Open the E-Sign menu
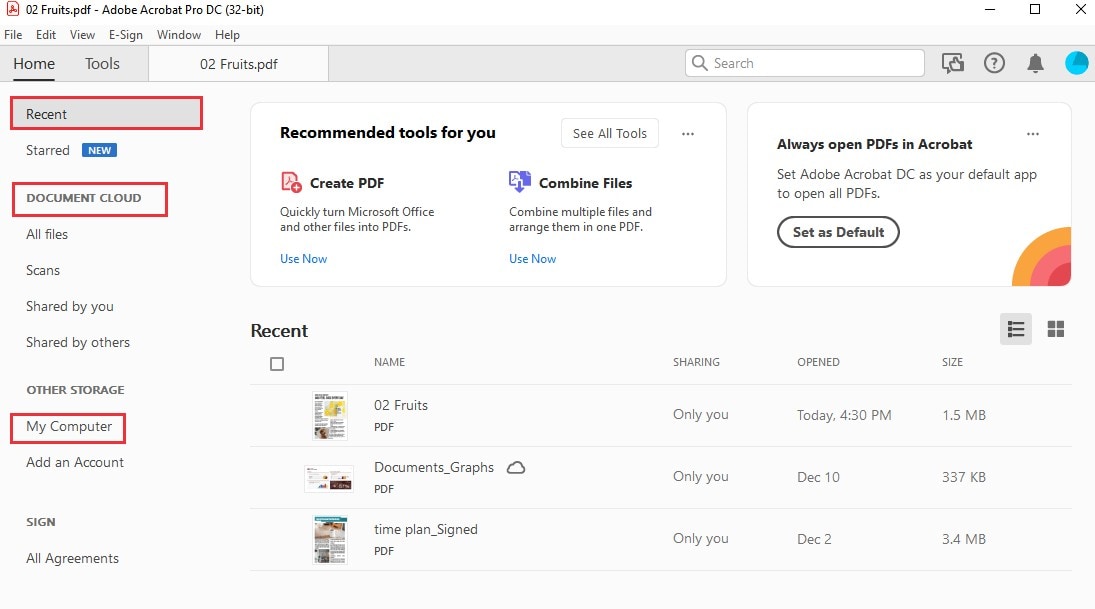Image resolution: width=1095 pixels, height=609 pixels. tap(126, 35)
